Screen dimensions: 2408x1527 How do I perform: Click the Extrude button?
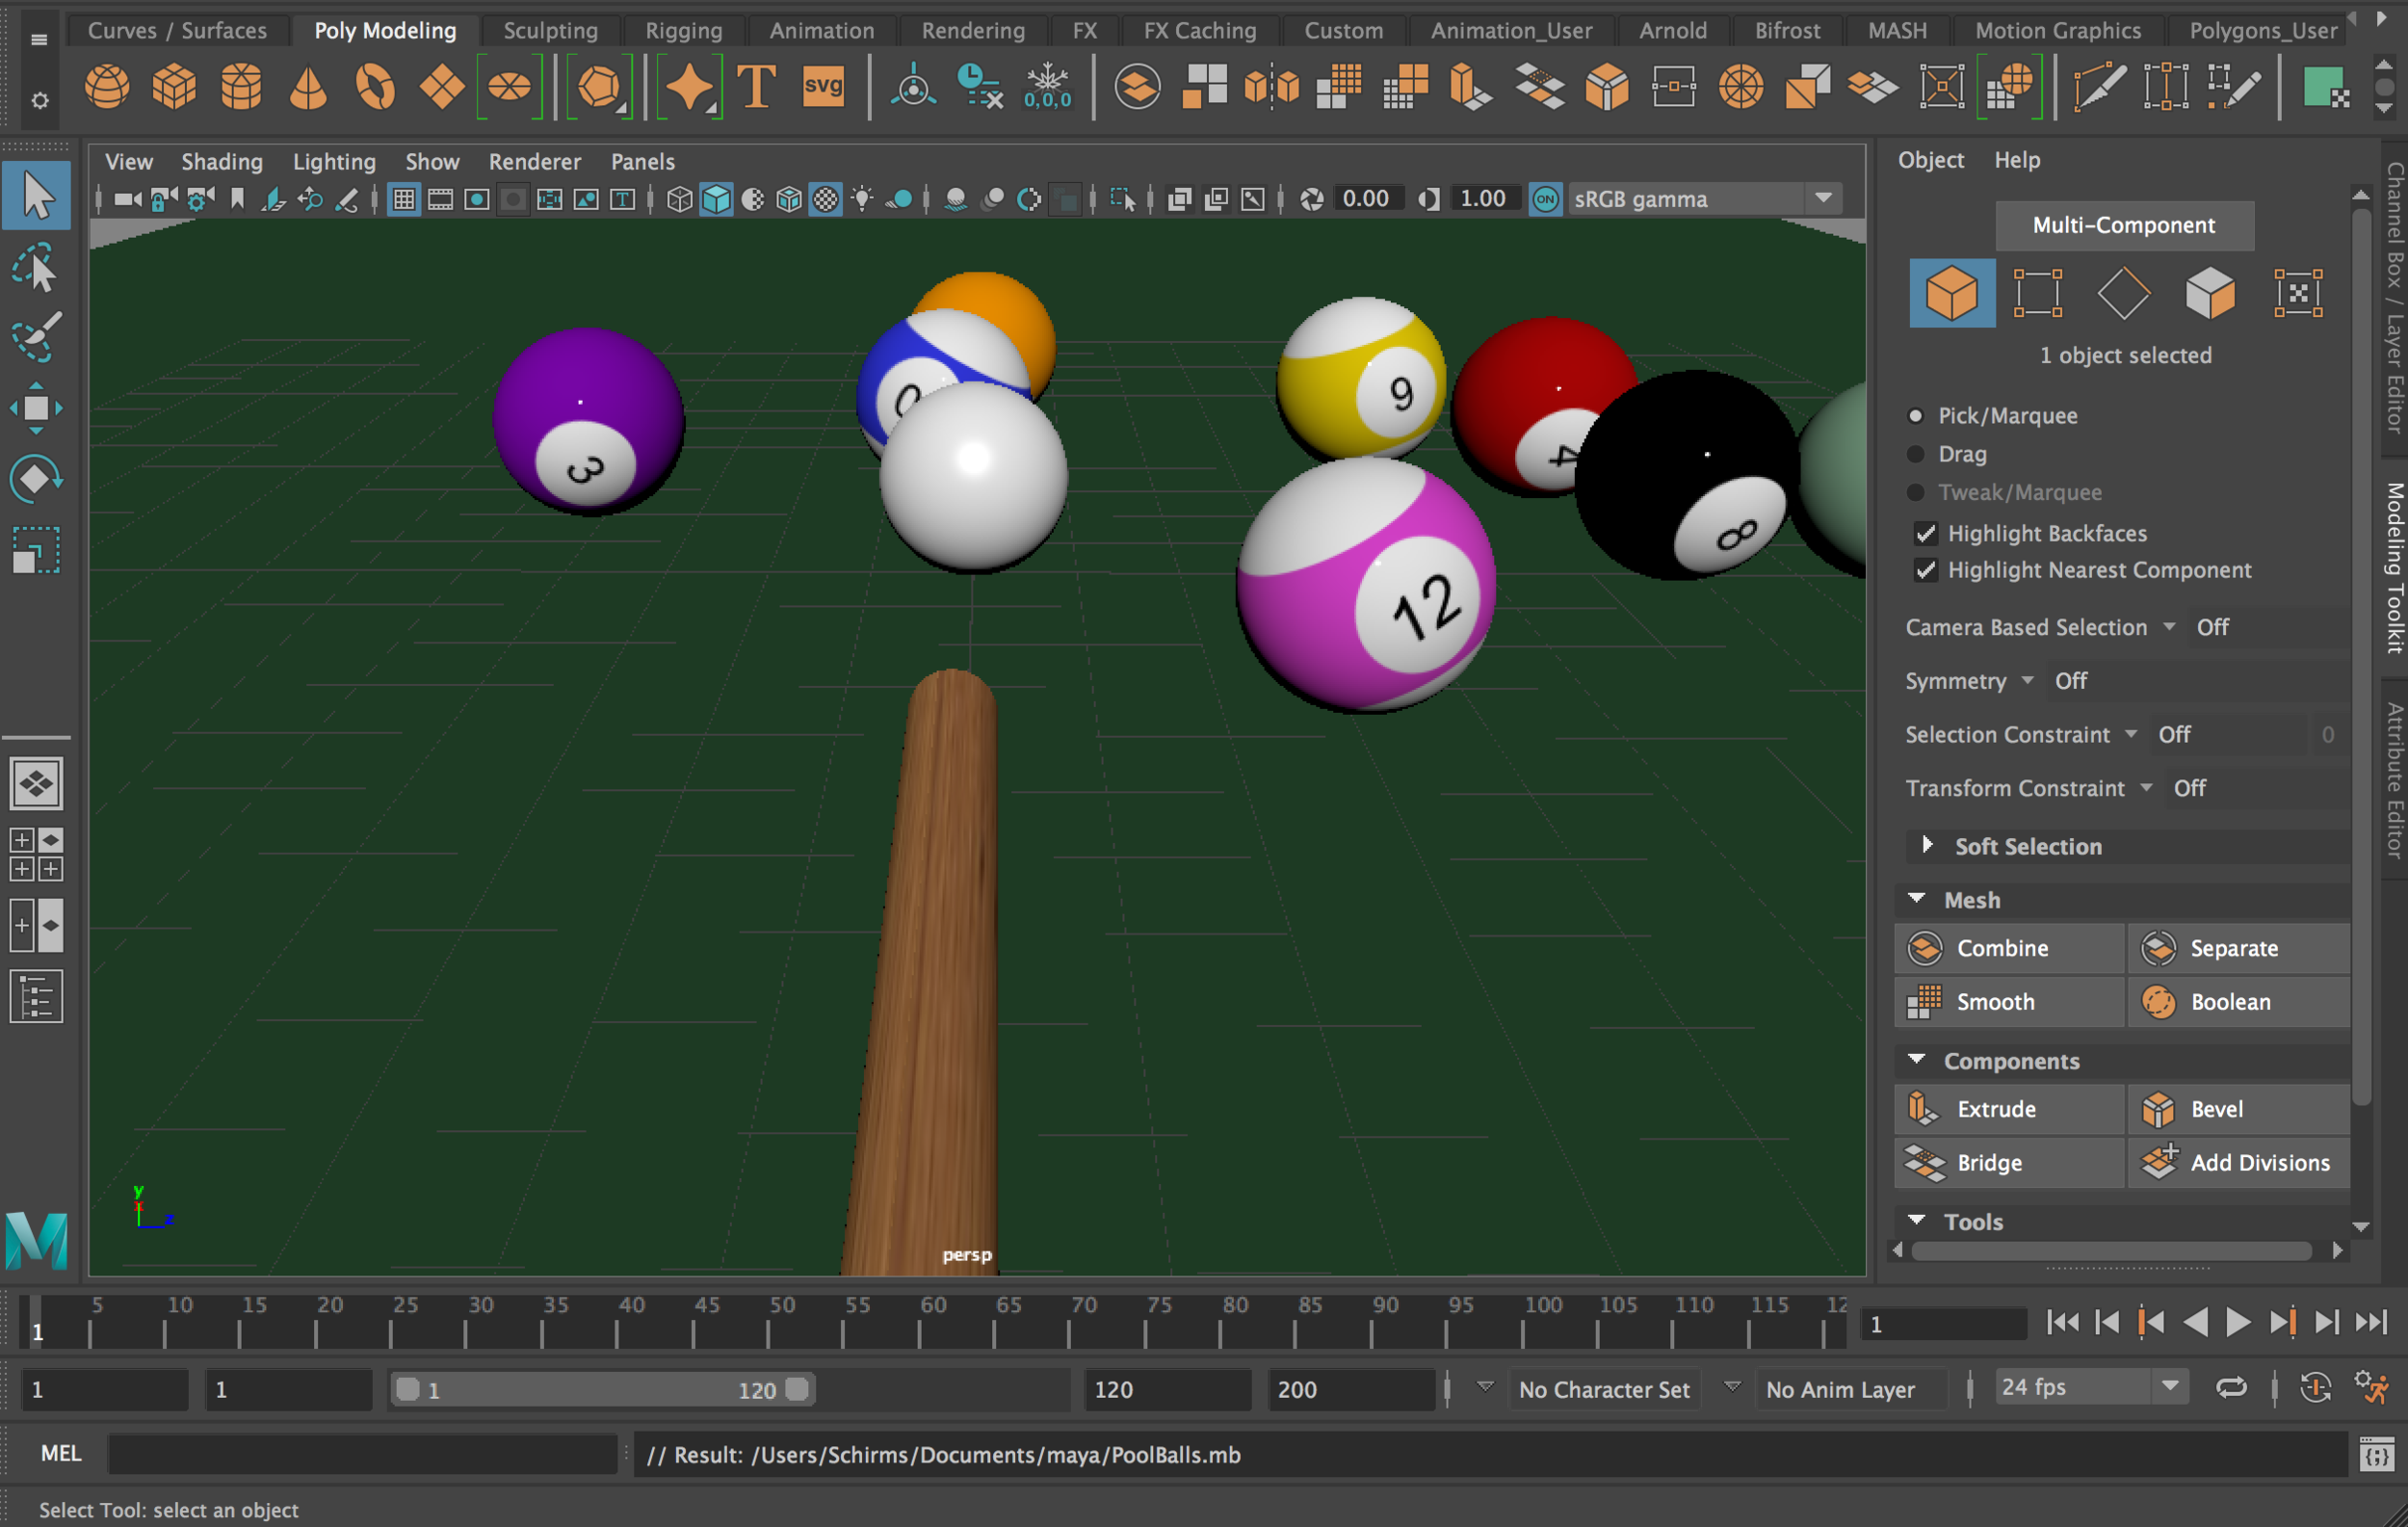tap(2008, 1108)
